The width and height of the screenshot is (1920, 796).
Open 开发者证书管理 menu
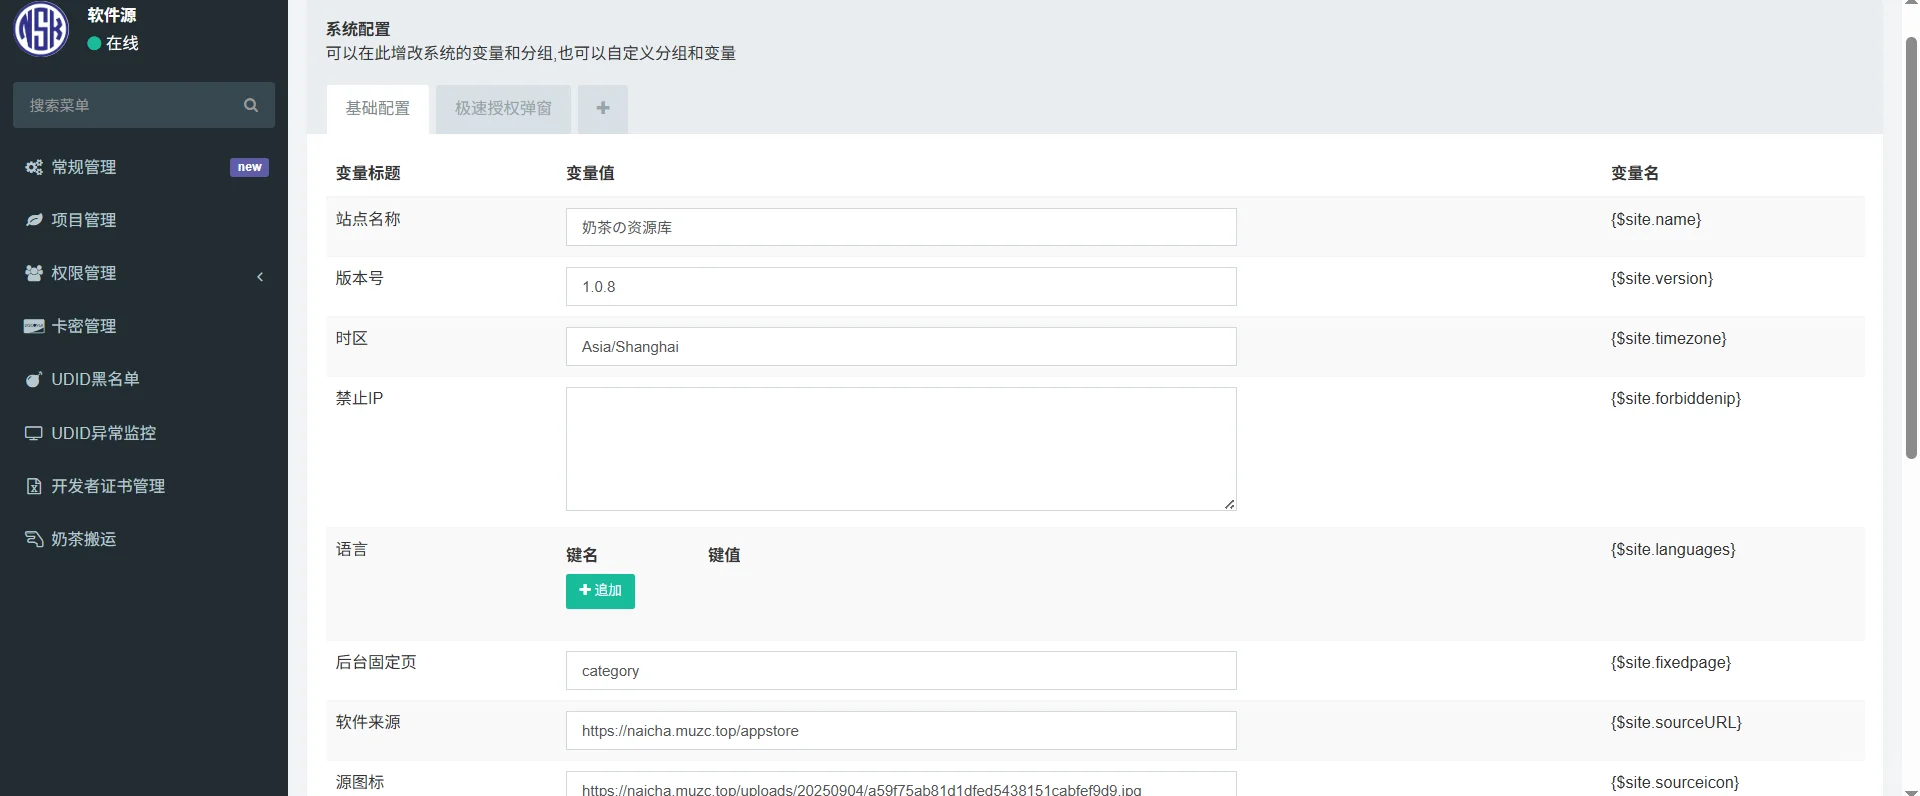coord(144,486)
